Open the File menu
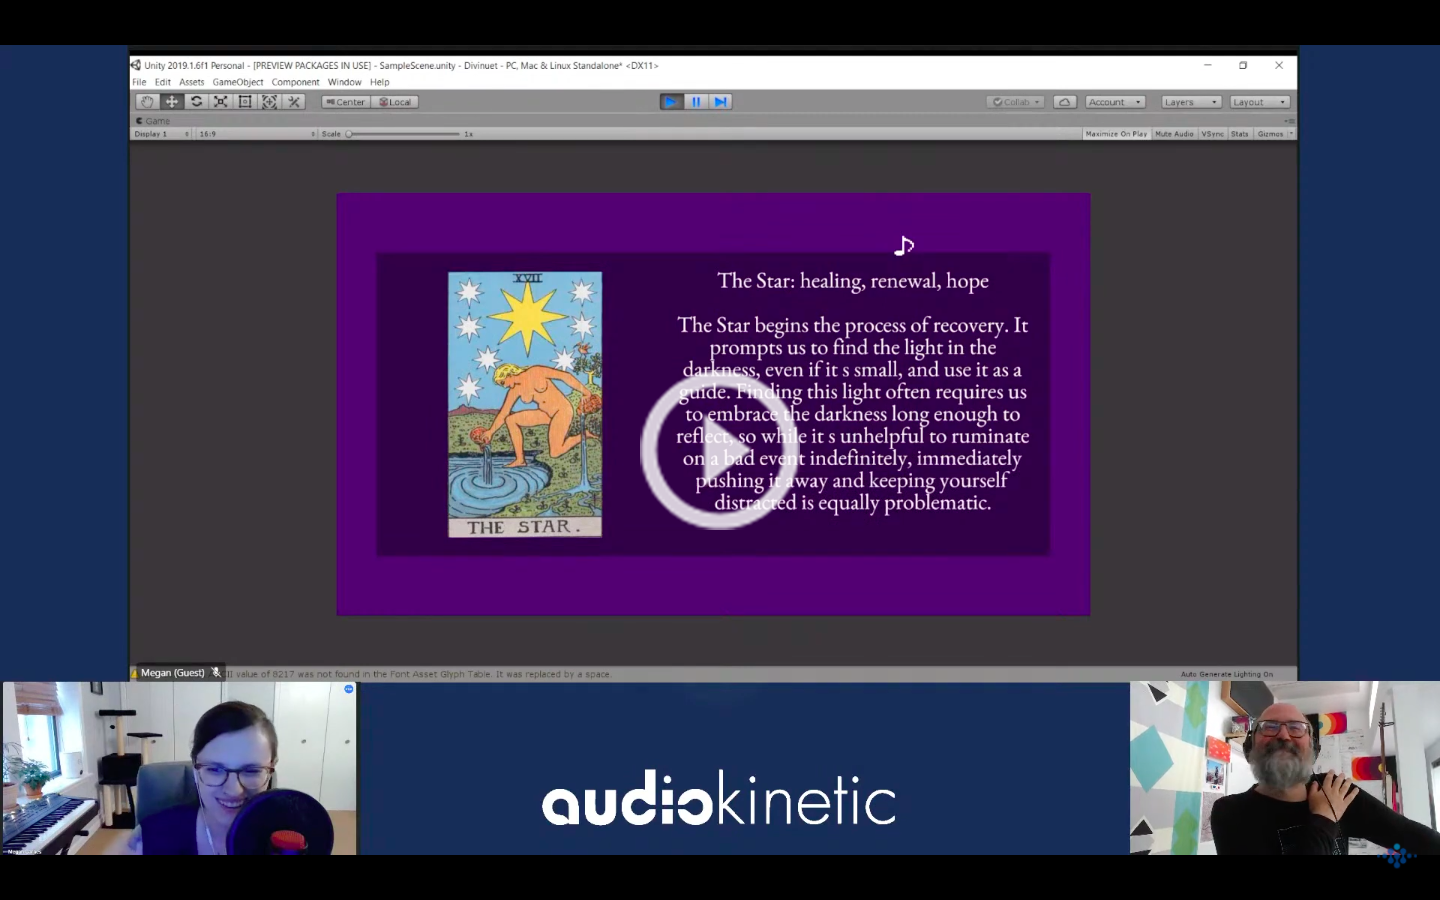This screenshot has height=900, width=1440. click(140, 82)
